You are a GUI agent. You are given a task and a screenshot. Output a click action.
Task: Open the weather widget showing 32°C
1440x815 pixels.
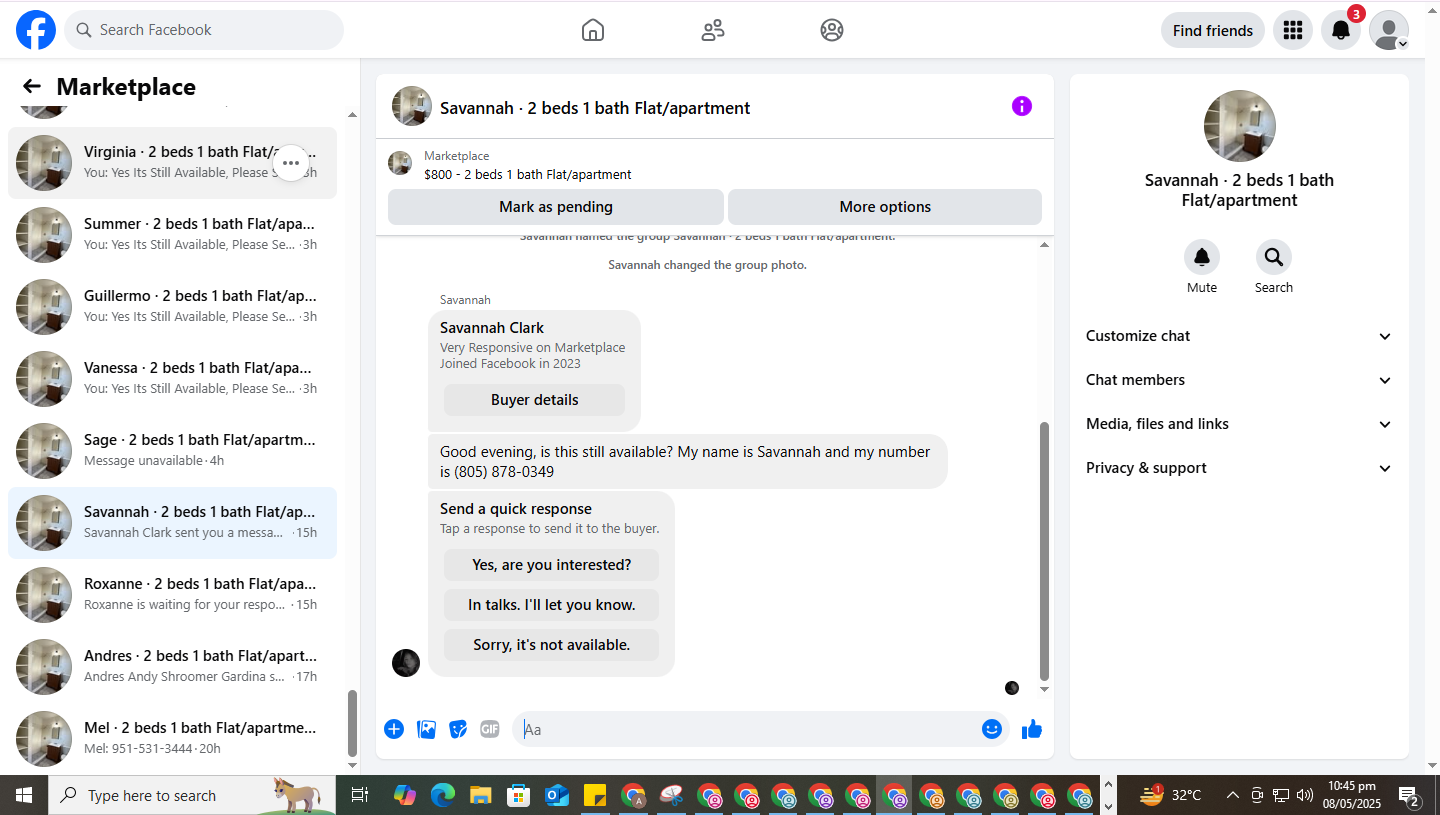point(1171,795)
